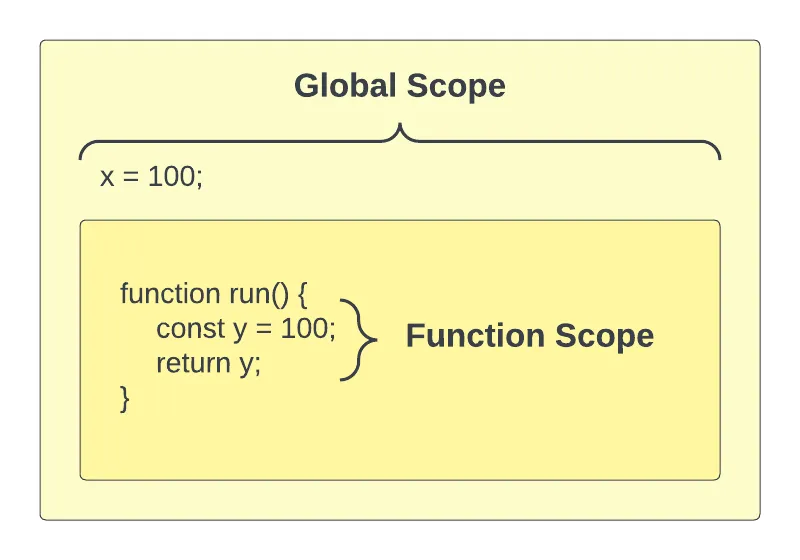800x560 pixels.
Task: Click the "return y;" statement
Action: click(x=208, y=362)
